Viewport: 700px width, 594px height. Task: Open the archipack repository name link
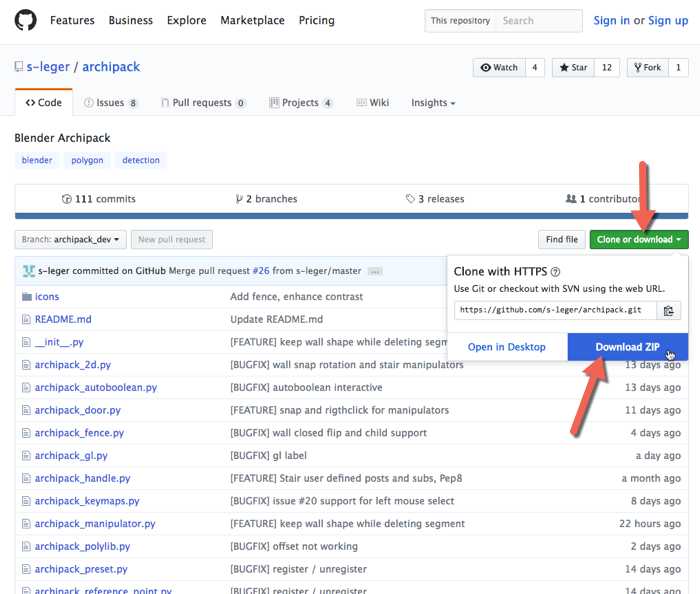tap(111, 67)
